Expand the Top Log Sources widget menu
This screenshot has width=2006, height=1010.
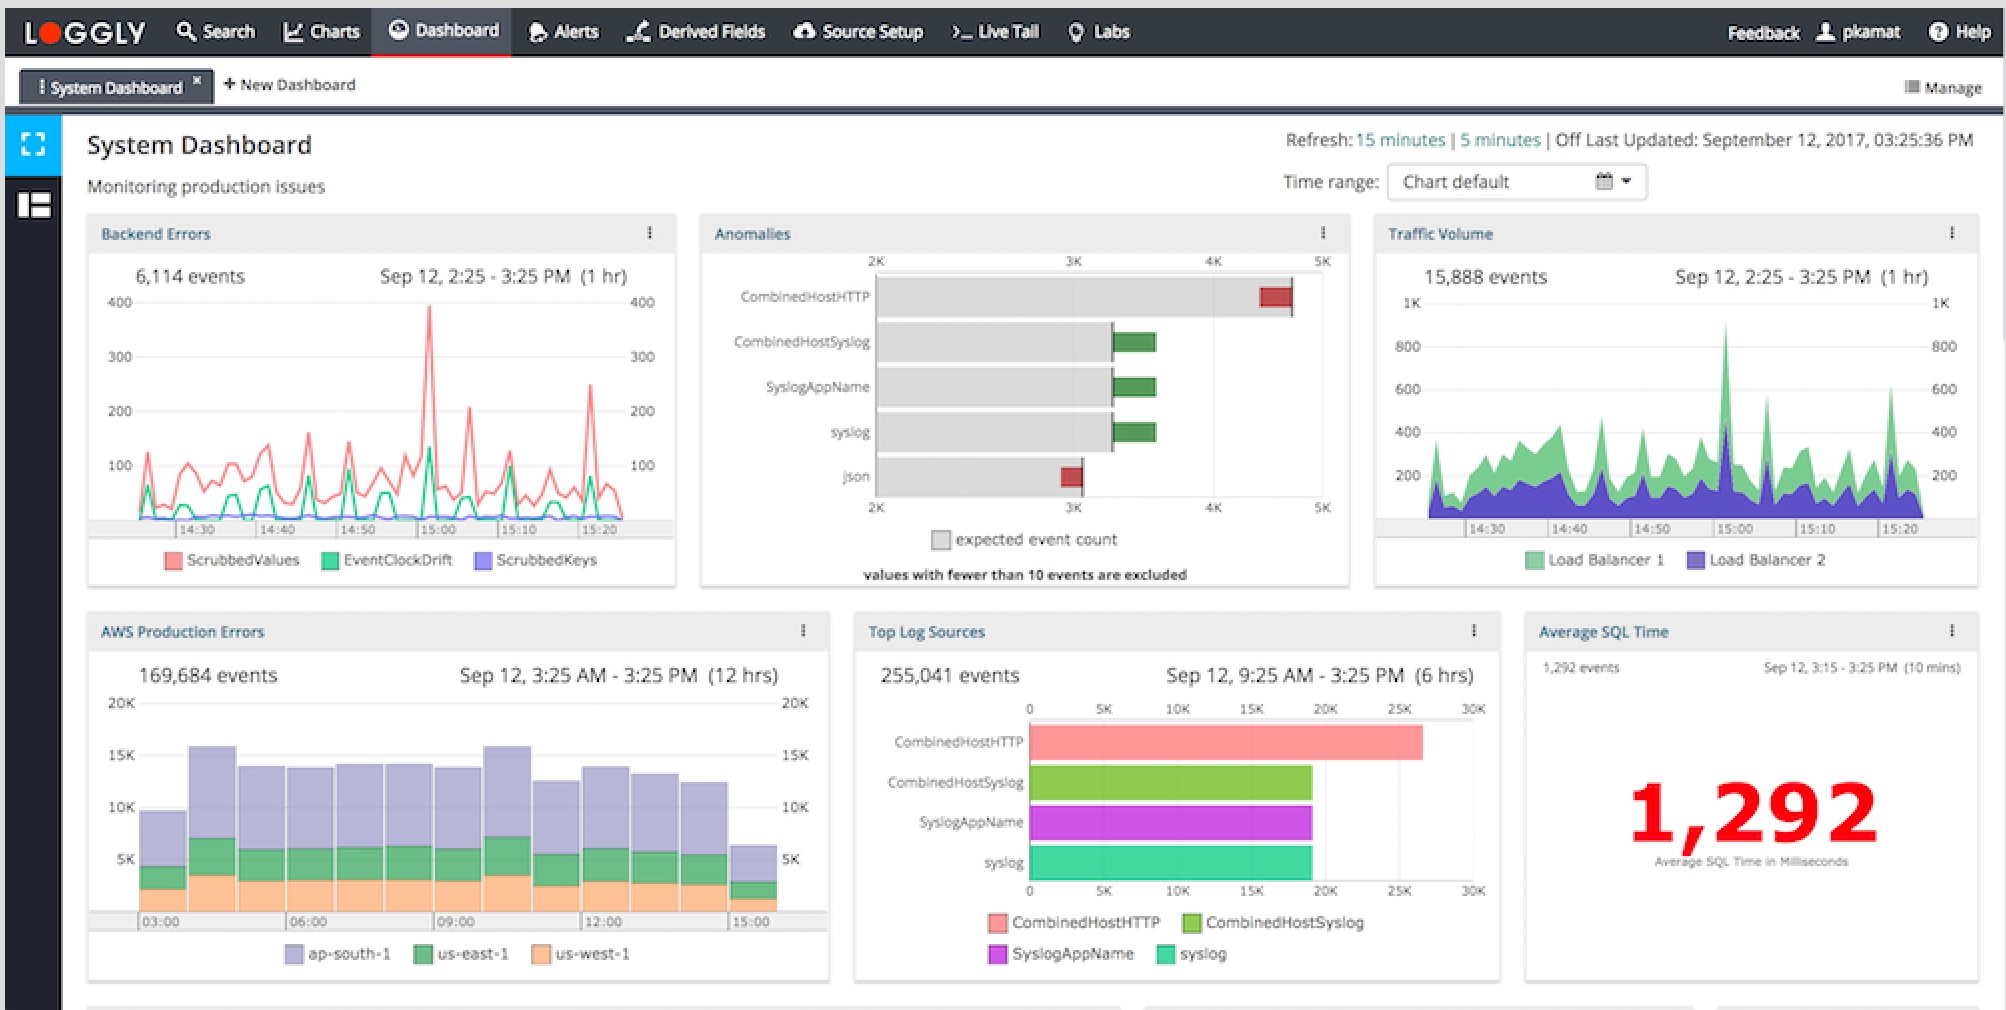(x=1473, y=631)
